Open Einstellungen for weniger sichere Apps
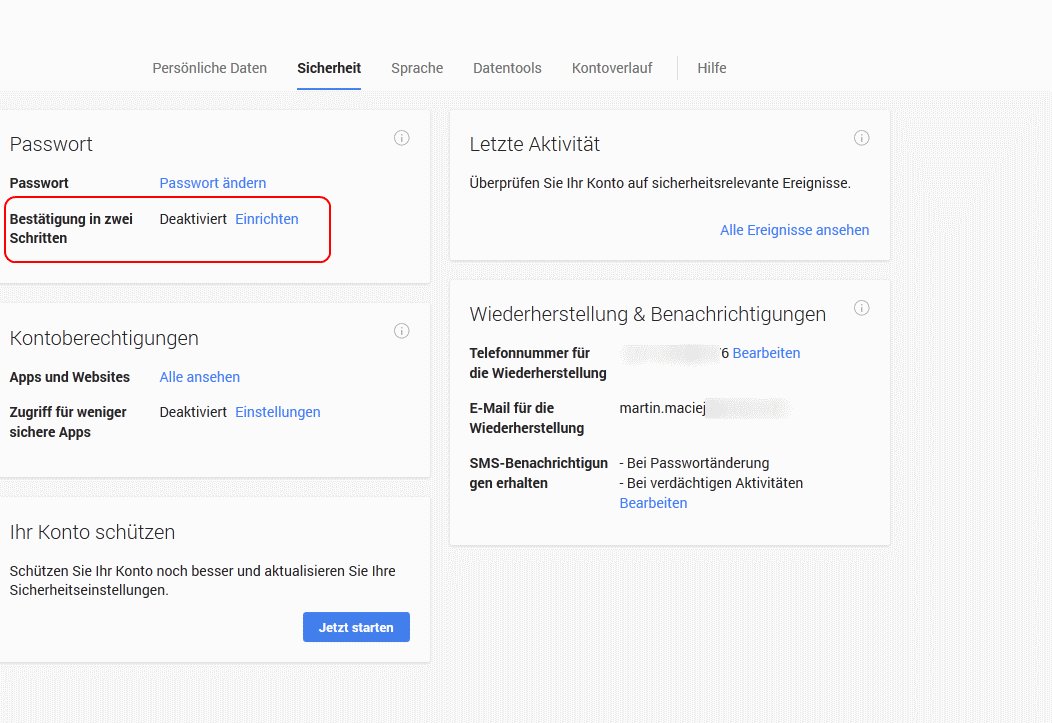Image resolution: width=1052 pixels, height=723 pixels. tap(277, 412)
